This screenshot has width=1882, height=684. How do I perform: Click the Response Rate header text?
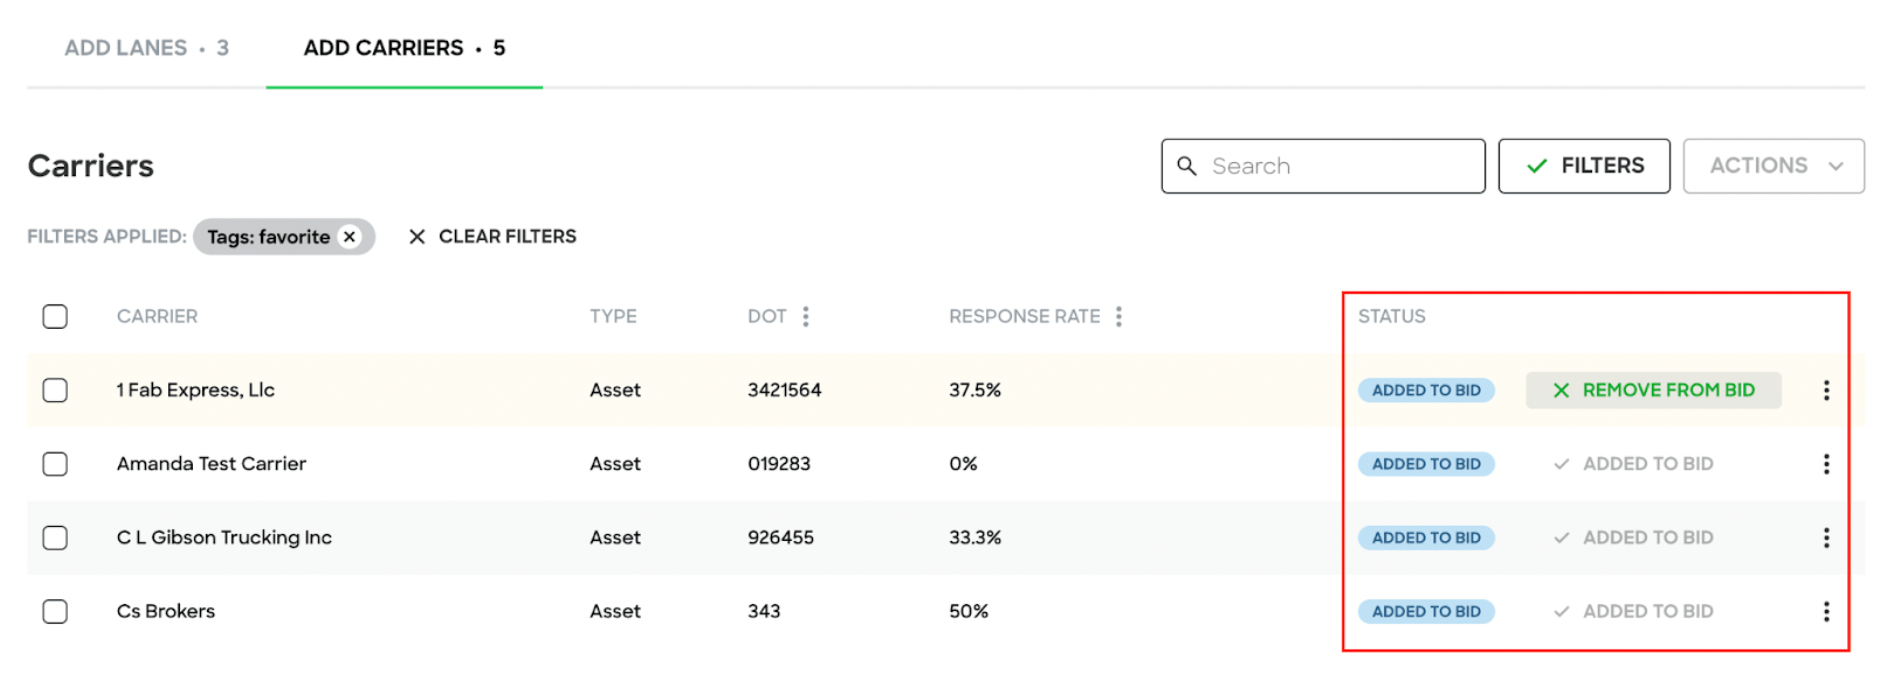click(1024, 317)
